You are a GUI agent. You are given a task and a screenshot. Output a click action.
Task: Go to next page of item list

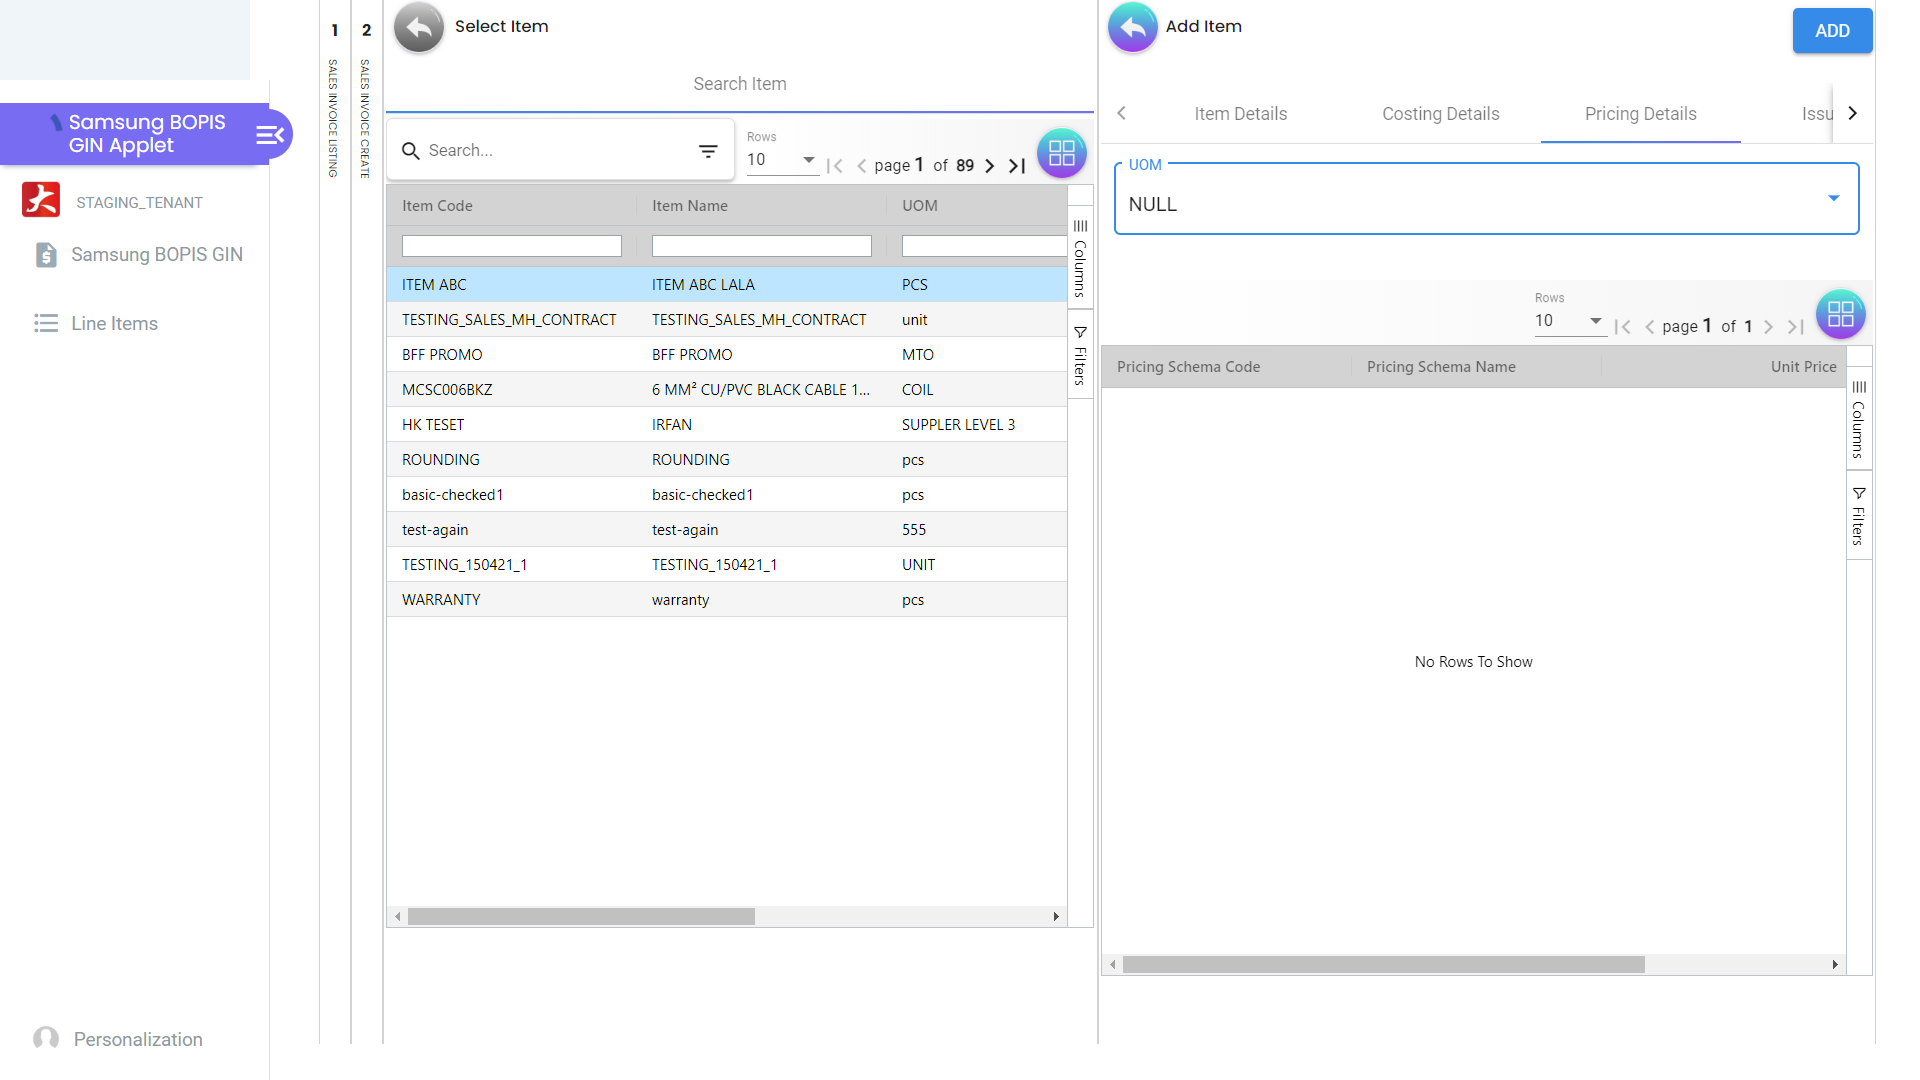tap(989, 166)
